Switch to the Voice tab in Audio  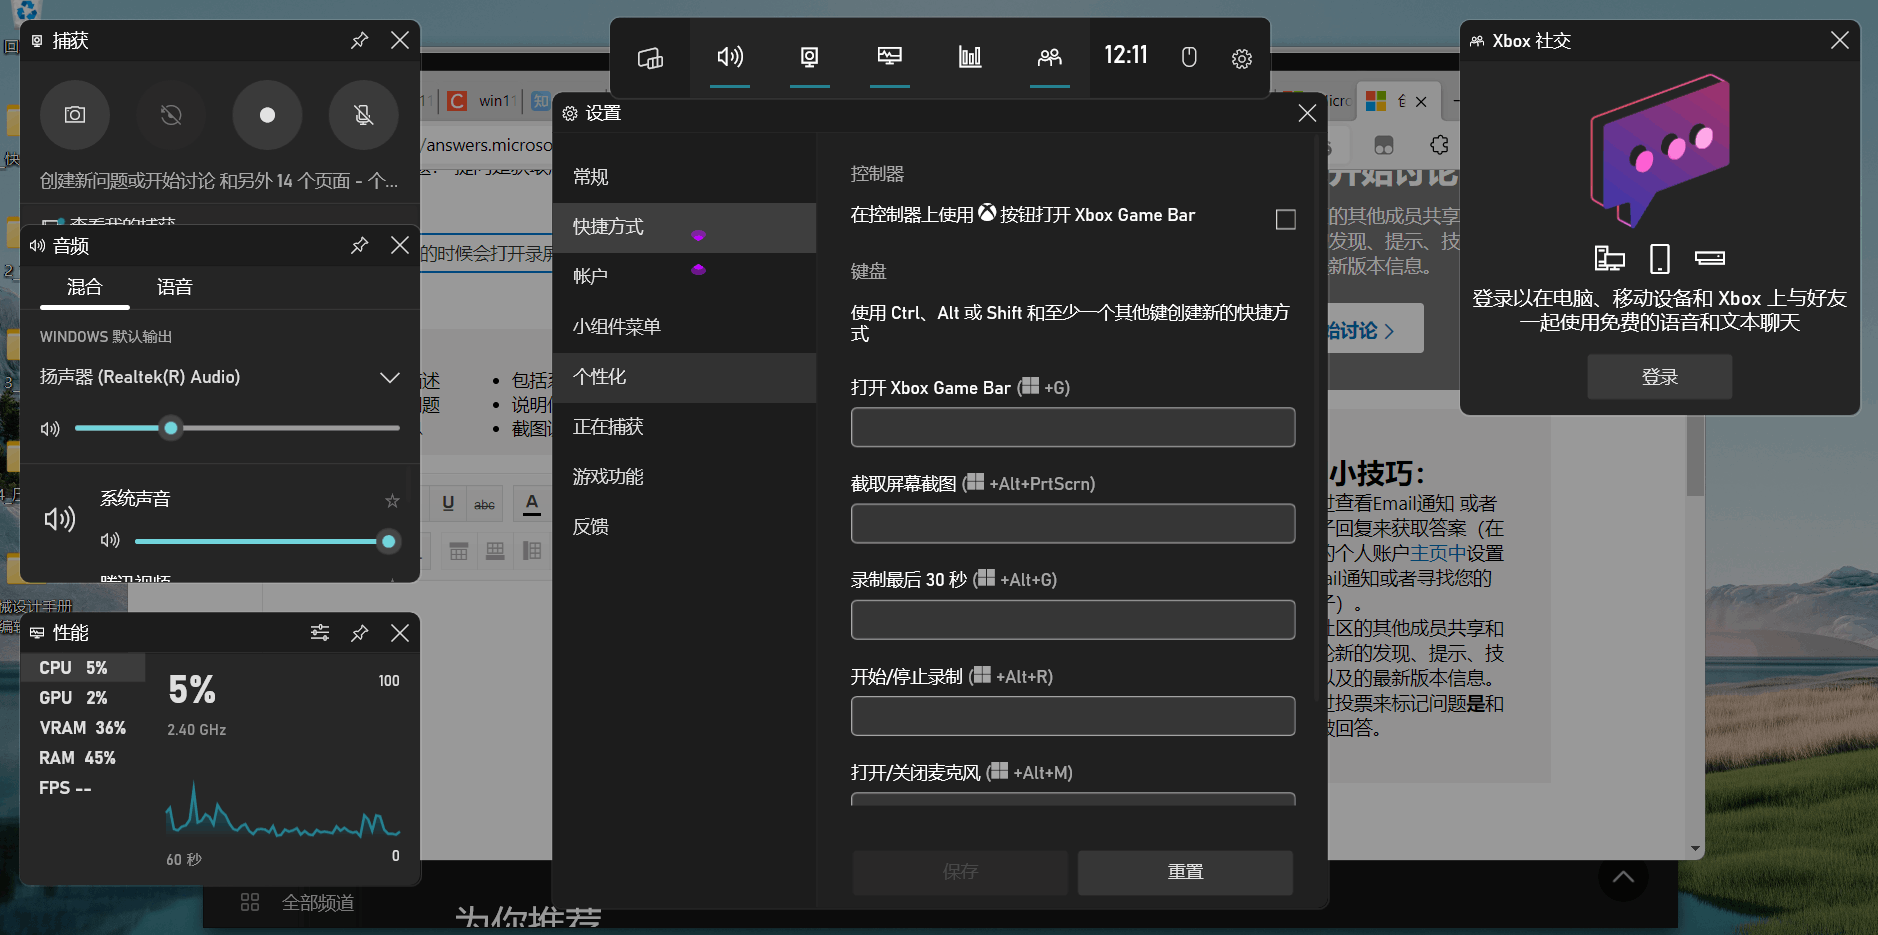[x=175, y=288]
